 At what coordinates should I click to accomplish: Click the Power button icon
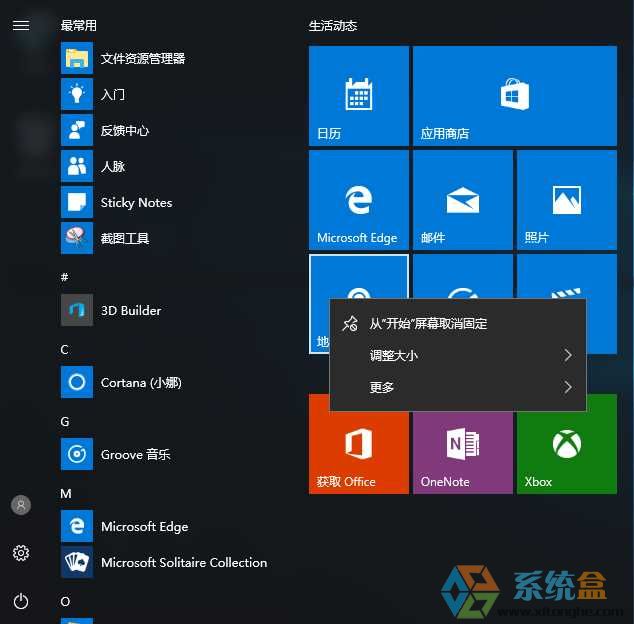[x=21, y=601]
